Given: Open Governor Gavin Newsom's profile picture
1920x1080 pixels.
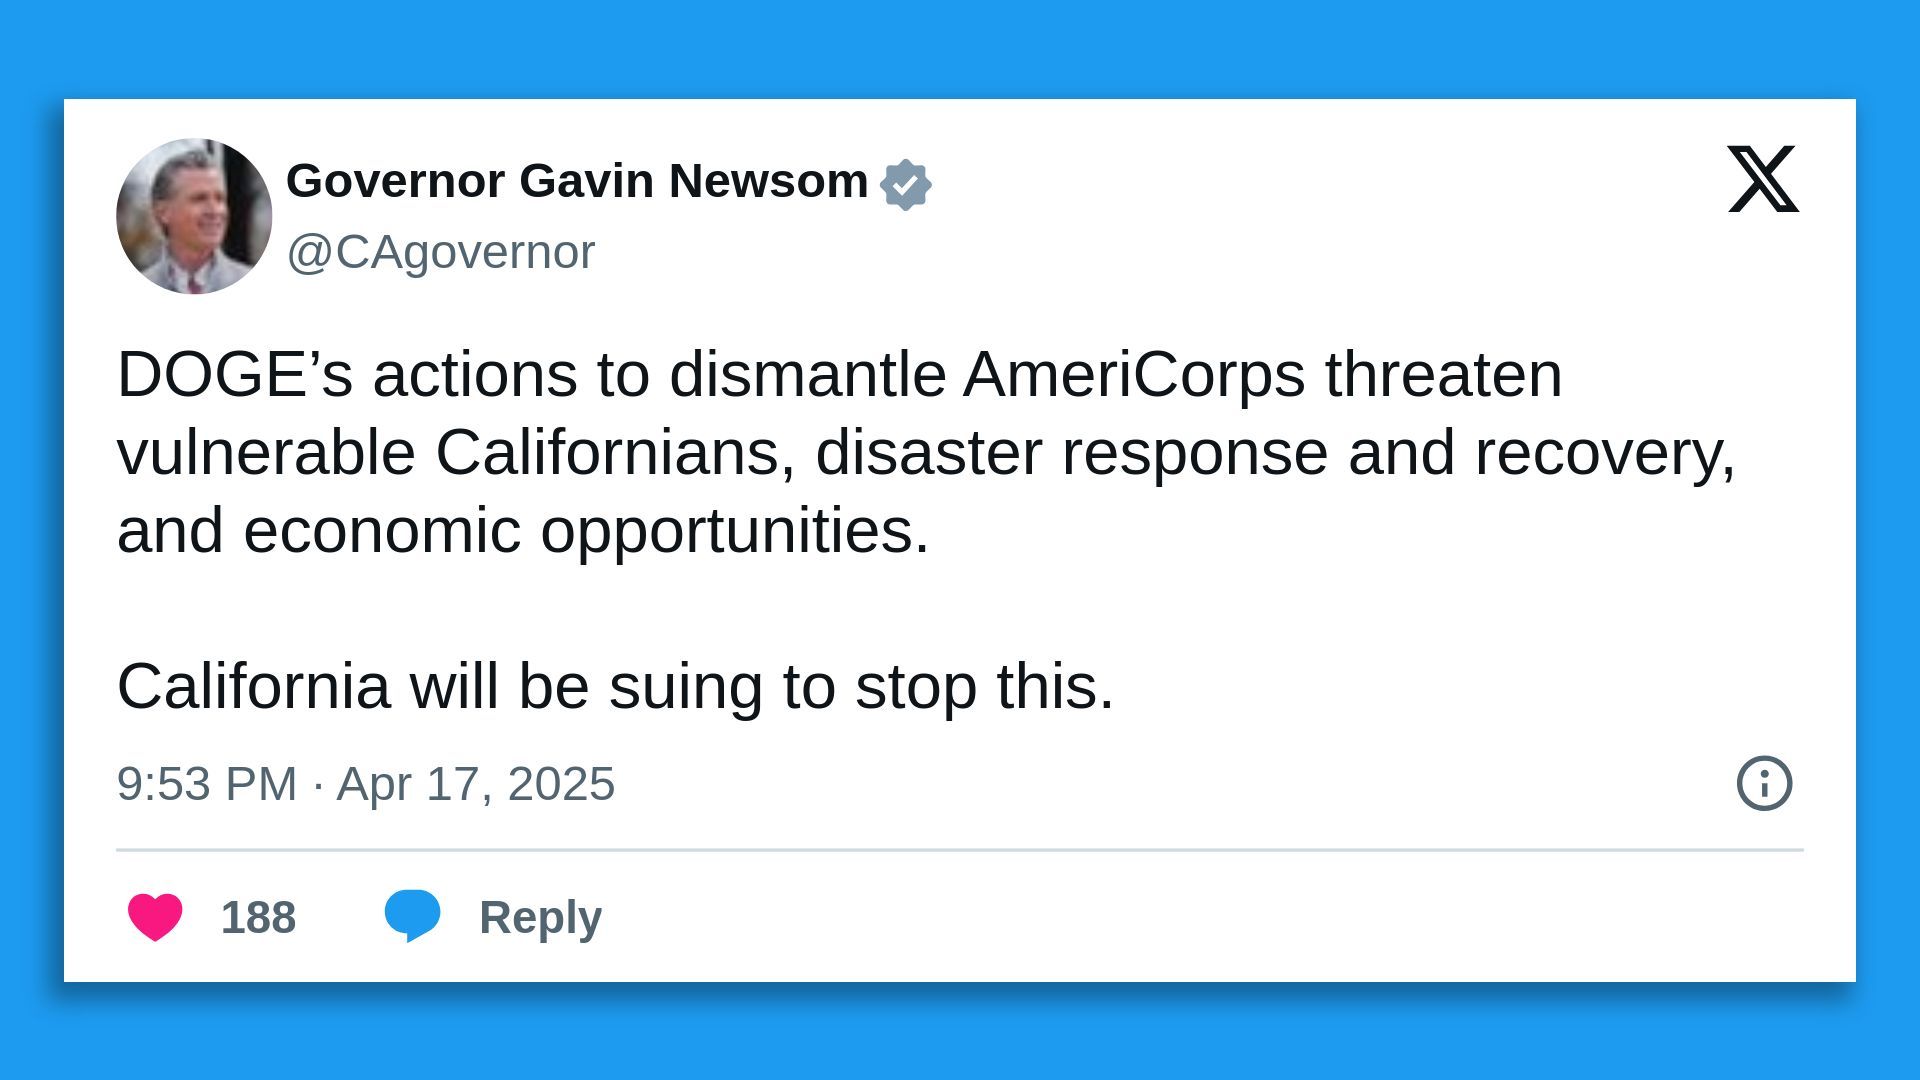Looking at the screenshot, I should tap(194, 216).
